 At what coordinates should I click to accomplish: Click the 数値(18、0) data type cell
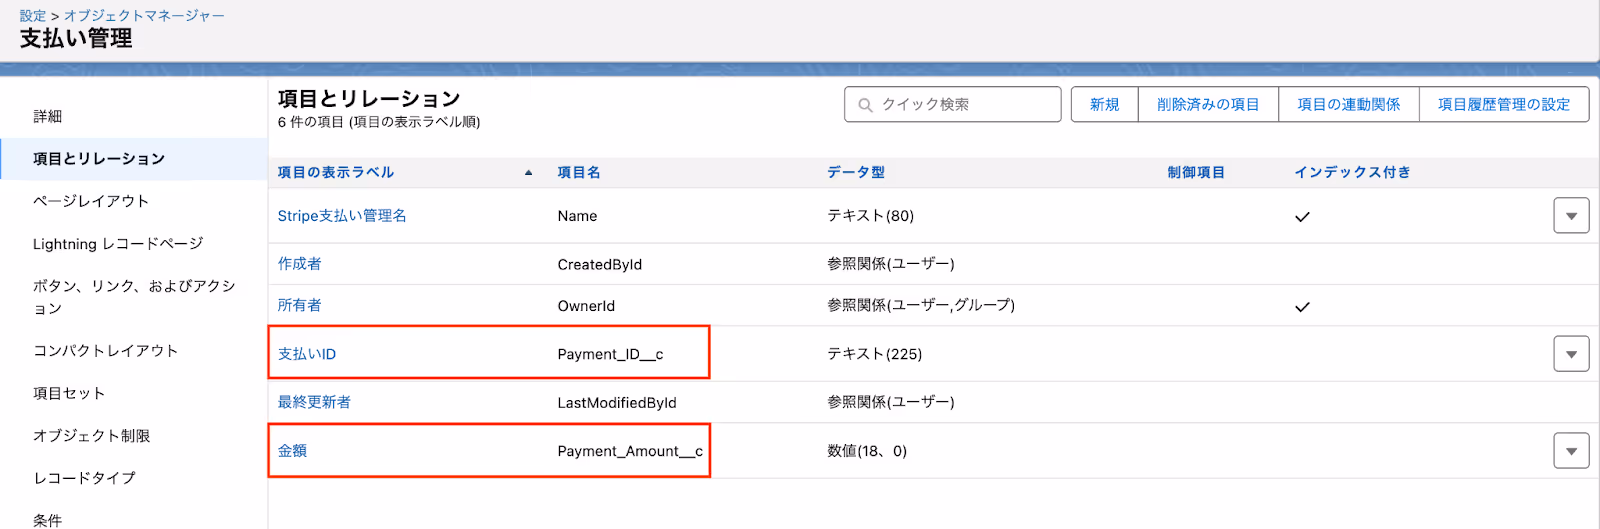(867, 451)
